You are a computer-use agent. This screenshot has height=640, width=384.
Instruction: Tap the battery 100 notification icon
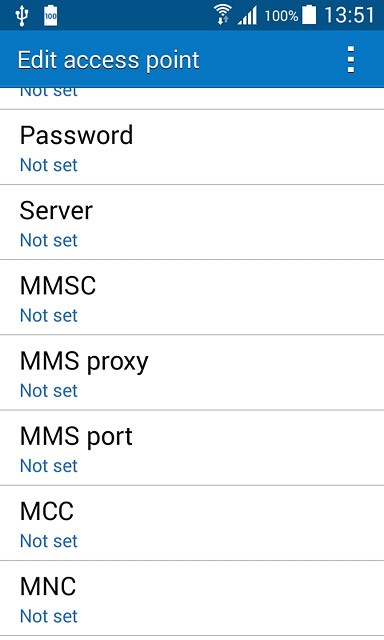click(x=51, y=16)
